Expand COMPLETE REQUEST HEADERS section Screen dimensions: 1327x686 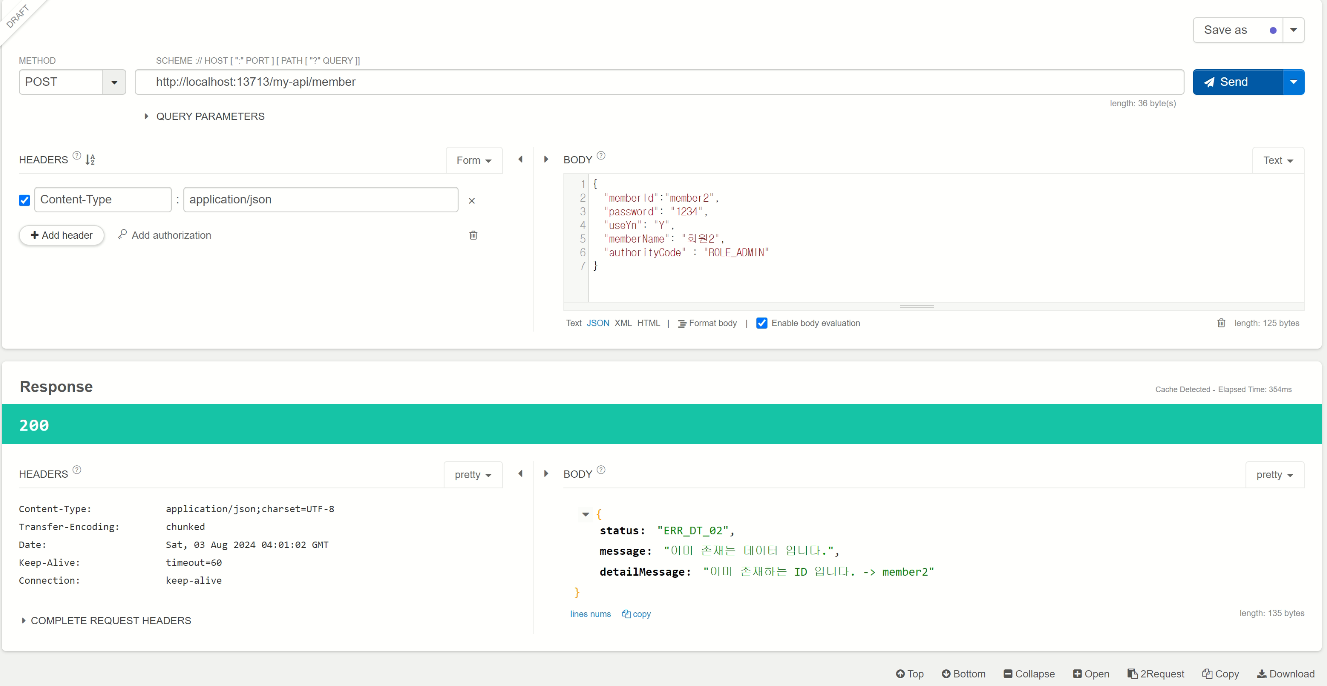[x=106, y=620]
